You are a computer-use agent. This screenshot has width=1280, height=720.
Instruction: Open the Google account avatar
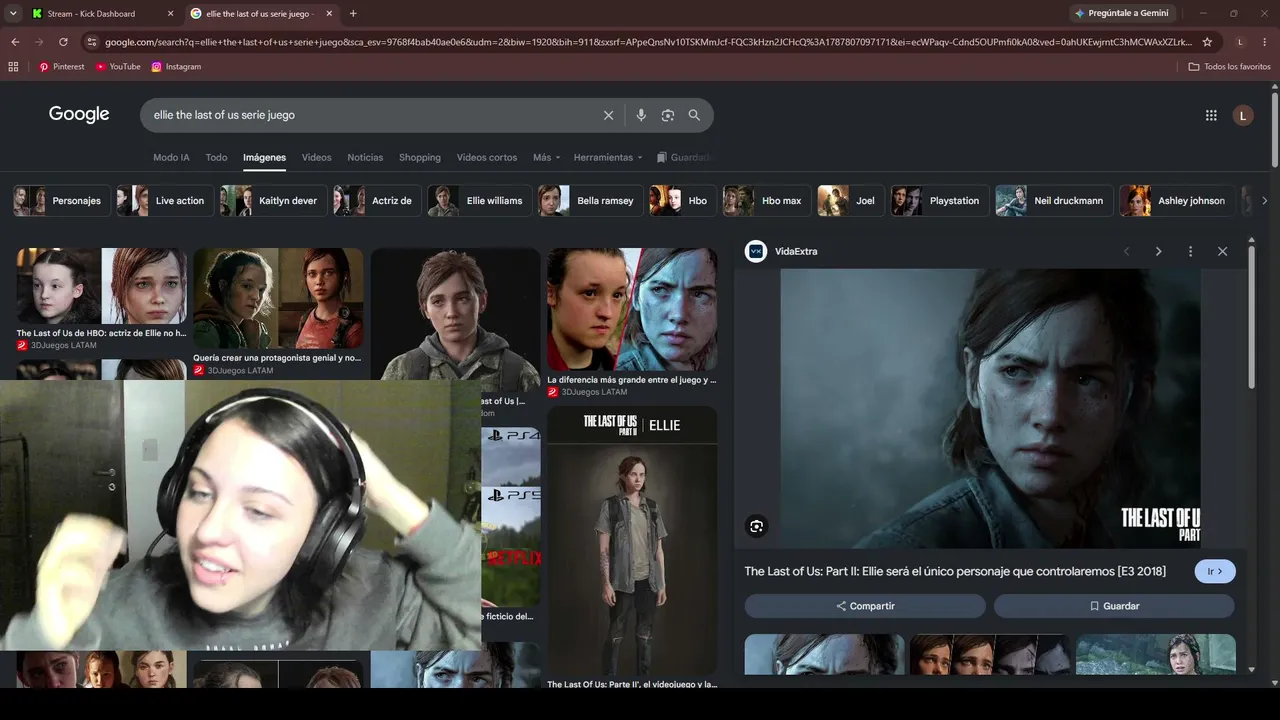click(x=1243, y=115)
